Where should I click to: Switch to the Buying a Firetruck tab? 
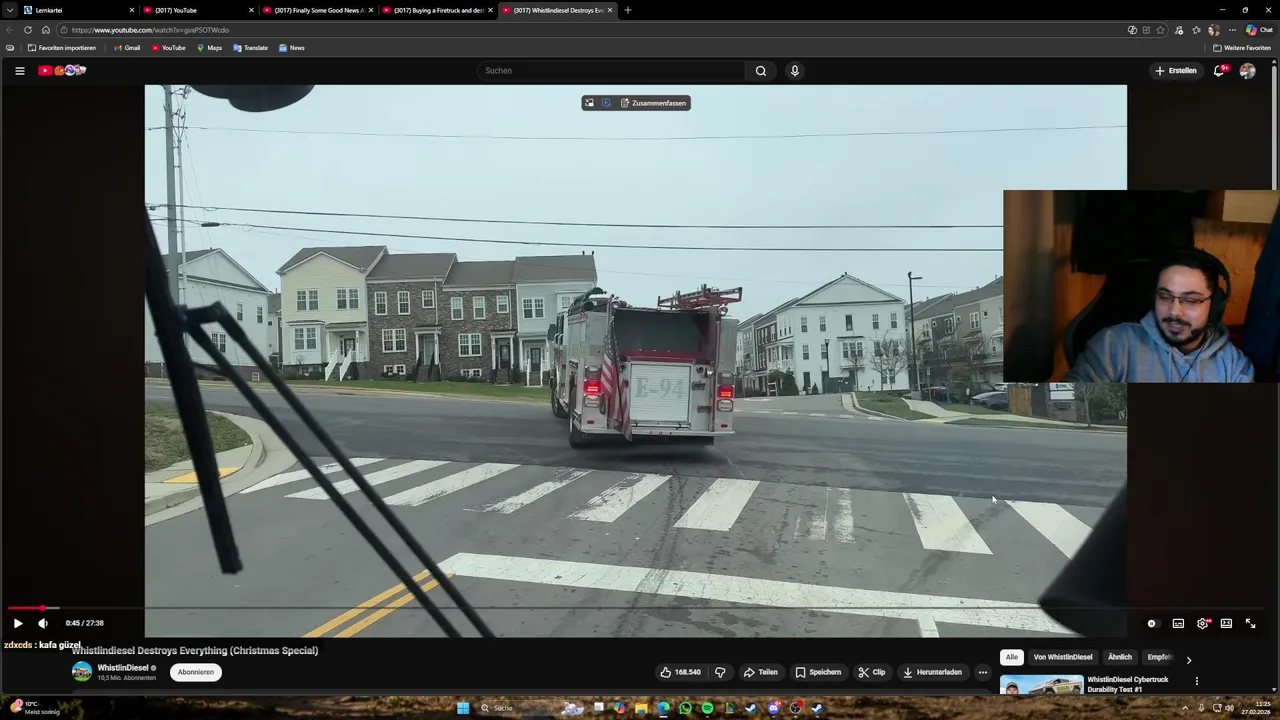coord(438,10)
